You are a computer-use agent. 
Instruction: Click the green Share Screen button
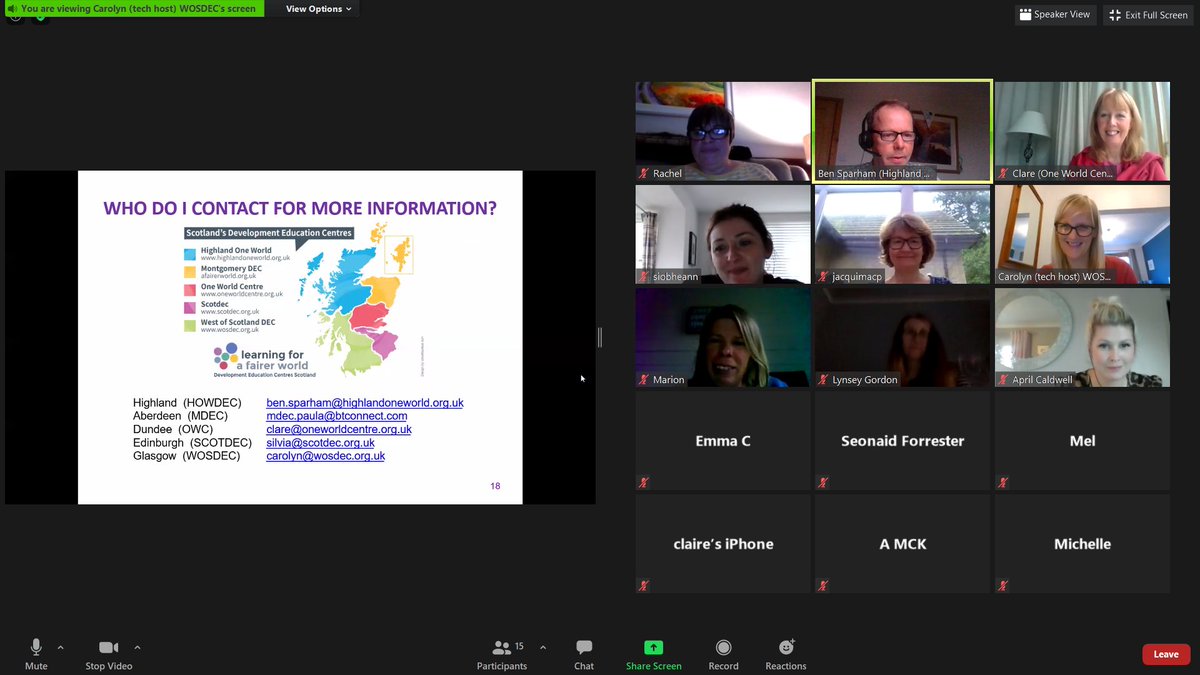(x=653, y=654)
